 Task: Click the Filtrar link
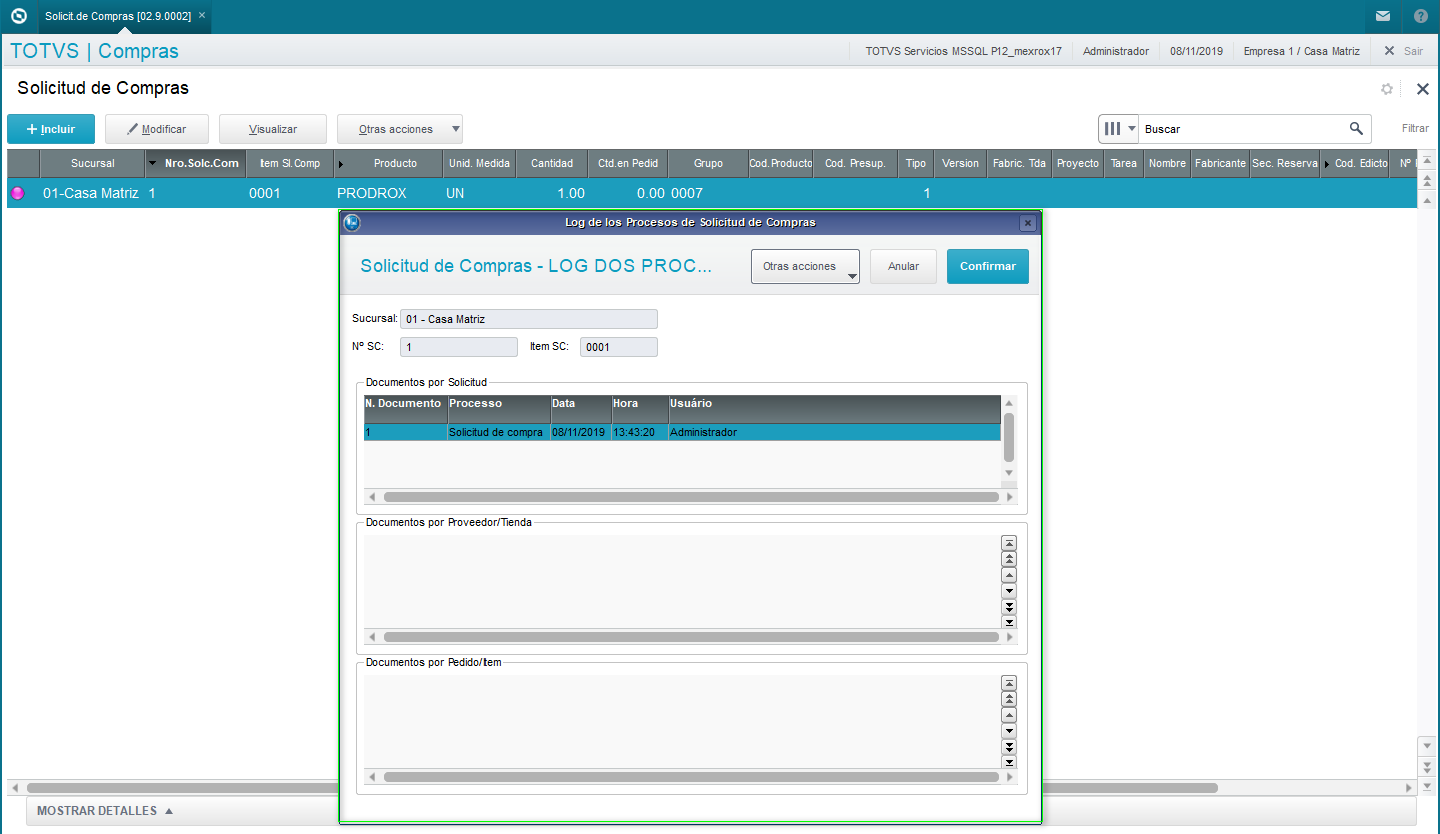[x=1415, y=128]
